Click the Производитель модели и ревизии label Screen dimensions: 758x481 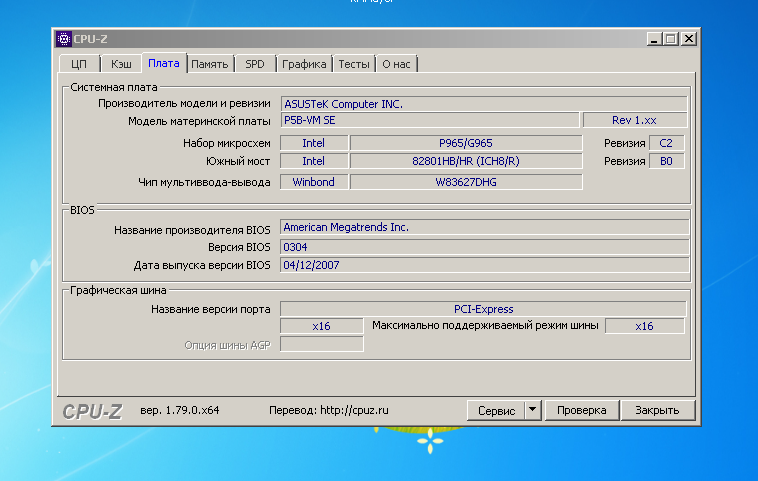pos(184,103)
